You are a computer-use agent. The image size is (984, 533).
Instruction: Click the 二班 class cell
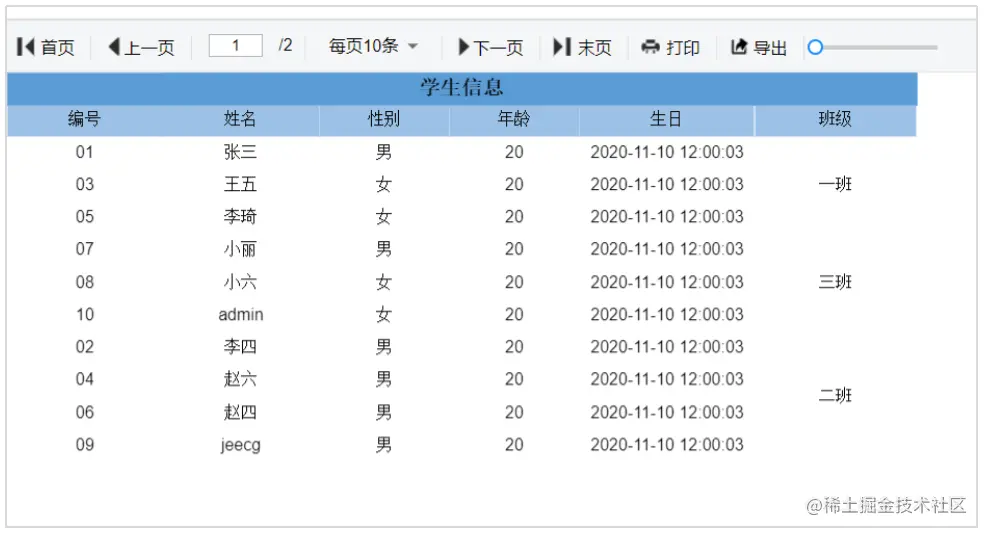[x=835, y=396]
